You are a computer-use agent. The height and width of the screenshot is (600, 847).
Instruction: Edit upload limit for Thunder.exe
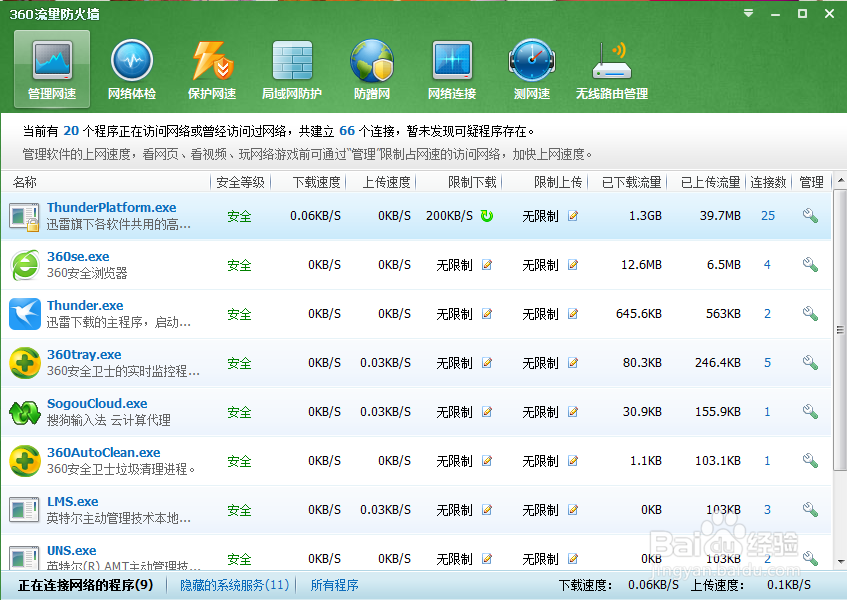click(x=573, y=314)
